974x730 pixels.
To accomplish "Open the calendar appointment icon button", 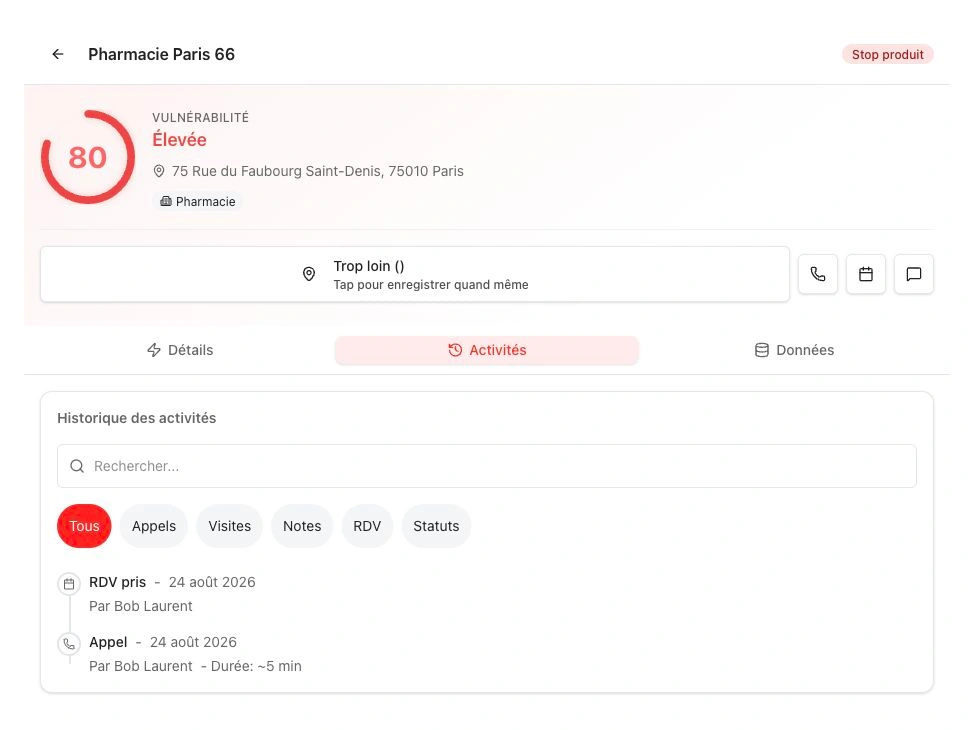I will [x=865, y=274].
